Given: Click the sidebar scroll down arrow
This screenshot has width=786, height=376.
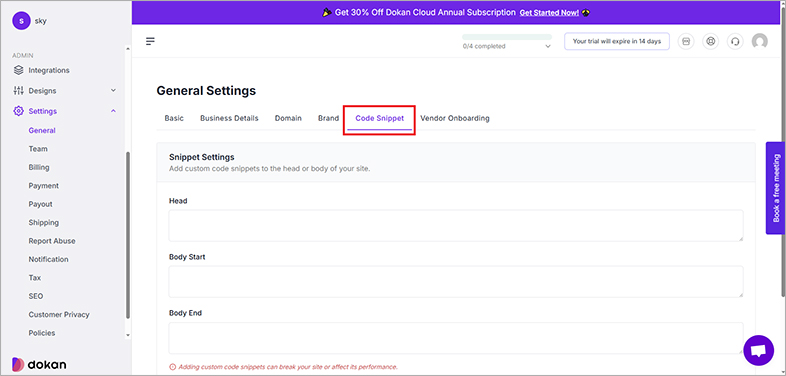Looking at the screenshot, I should click(x=127, y=335).
